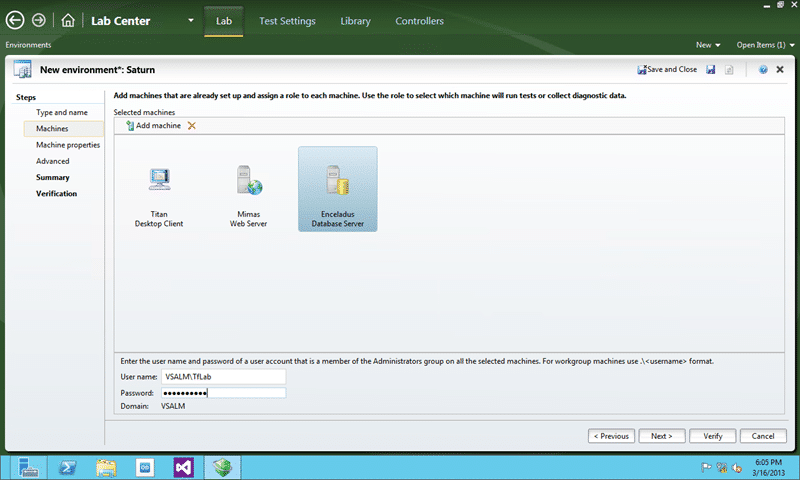Go back with the left arrow button

(15, 20)
